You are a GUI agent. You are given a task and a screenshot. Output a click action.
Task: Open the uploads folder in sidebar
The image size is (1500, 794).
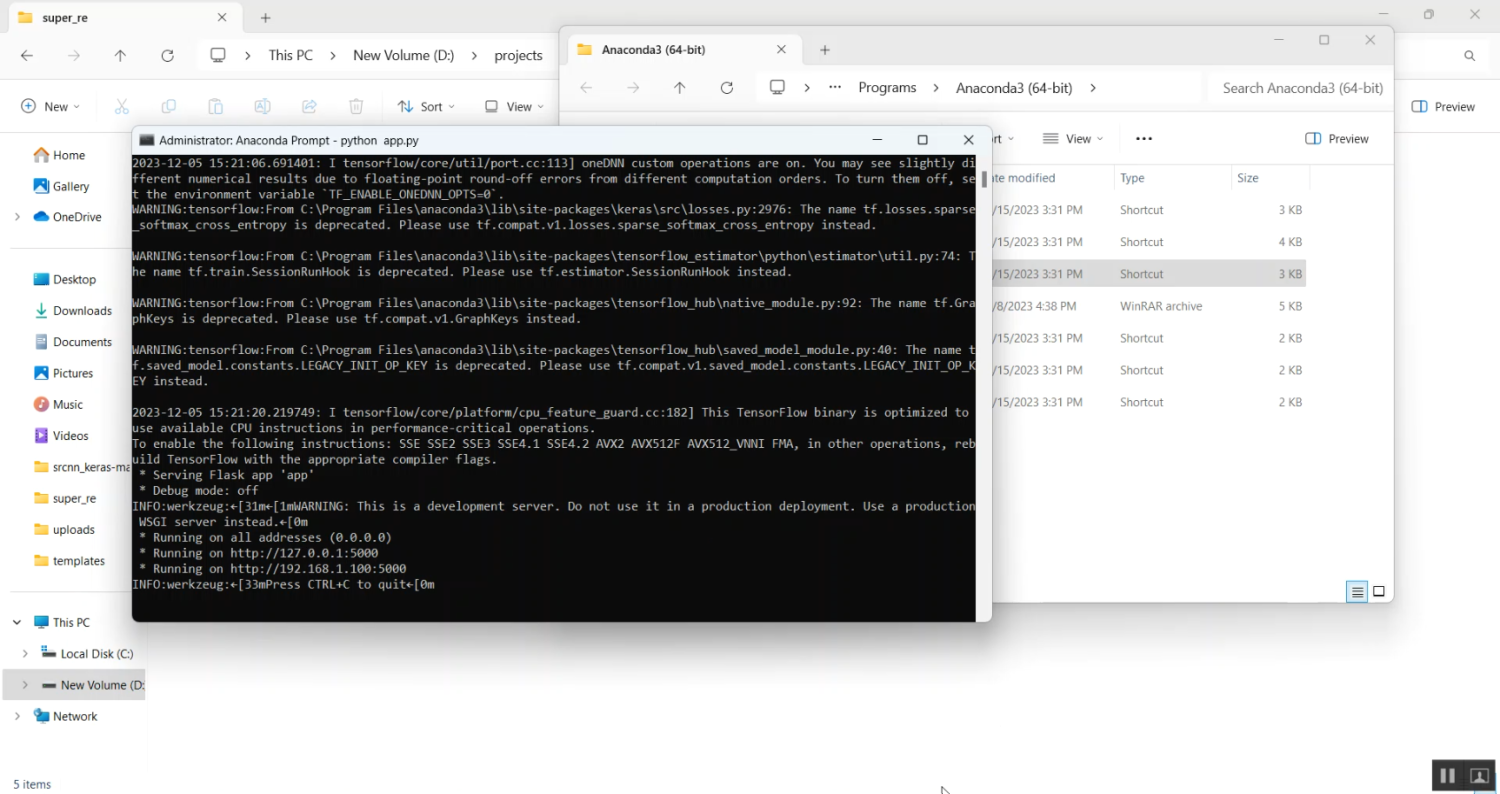pyautogui.click(x=64, y=530)
